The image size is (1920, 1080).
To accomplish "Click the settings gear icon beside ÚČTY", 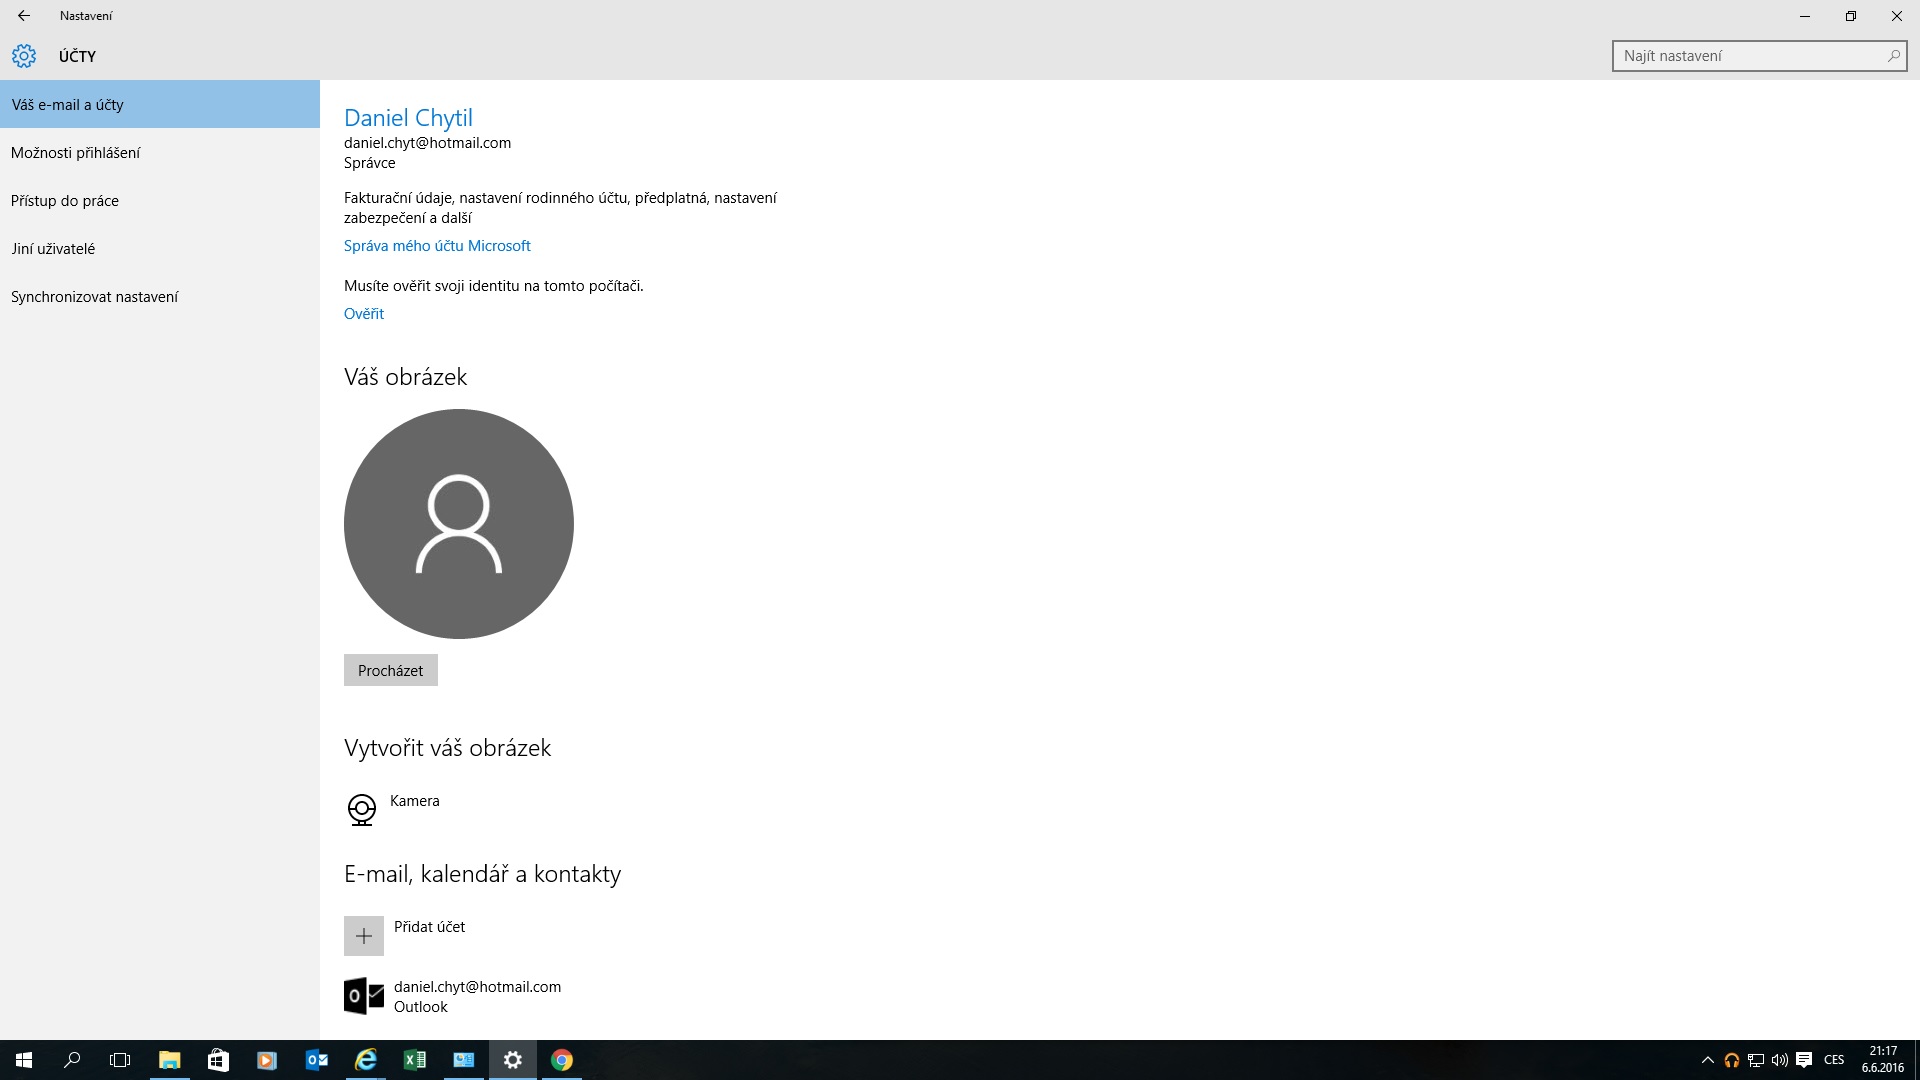I will click(x=24, y=56).
